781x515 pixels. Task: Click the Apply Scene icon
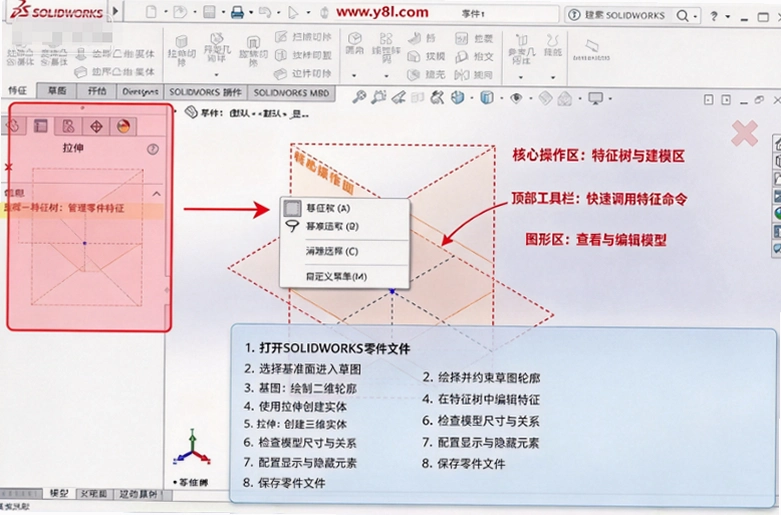click(565, 98)
